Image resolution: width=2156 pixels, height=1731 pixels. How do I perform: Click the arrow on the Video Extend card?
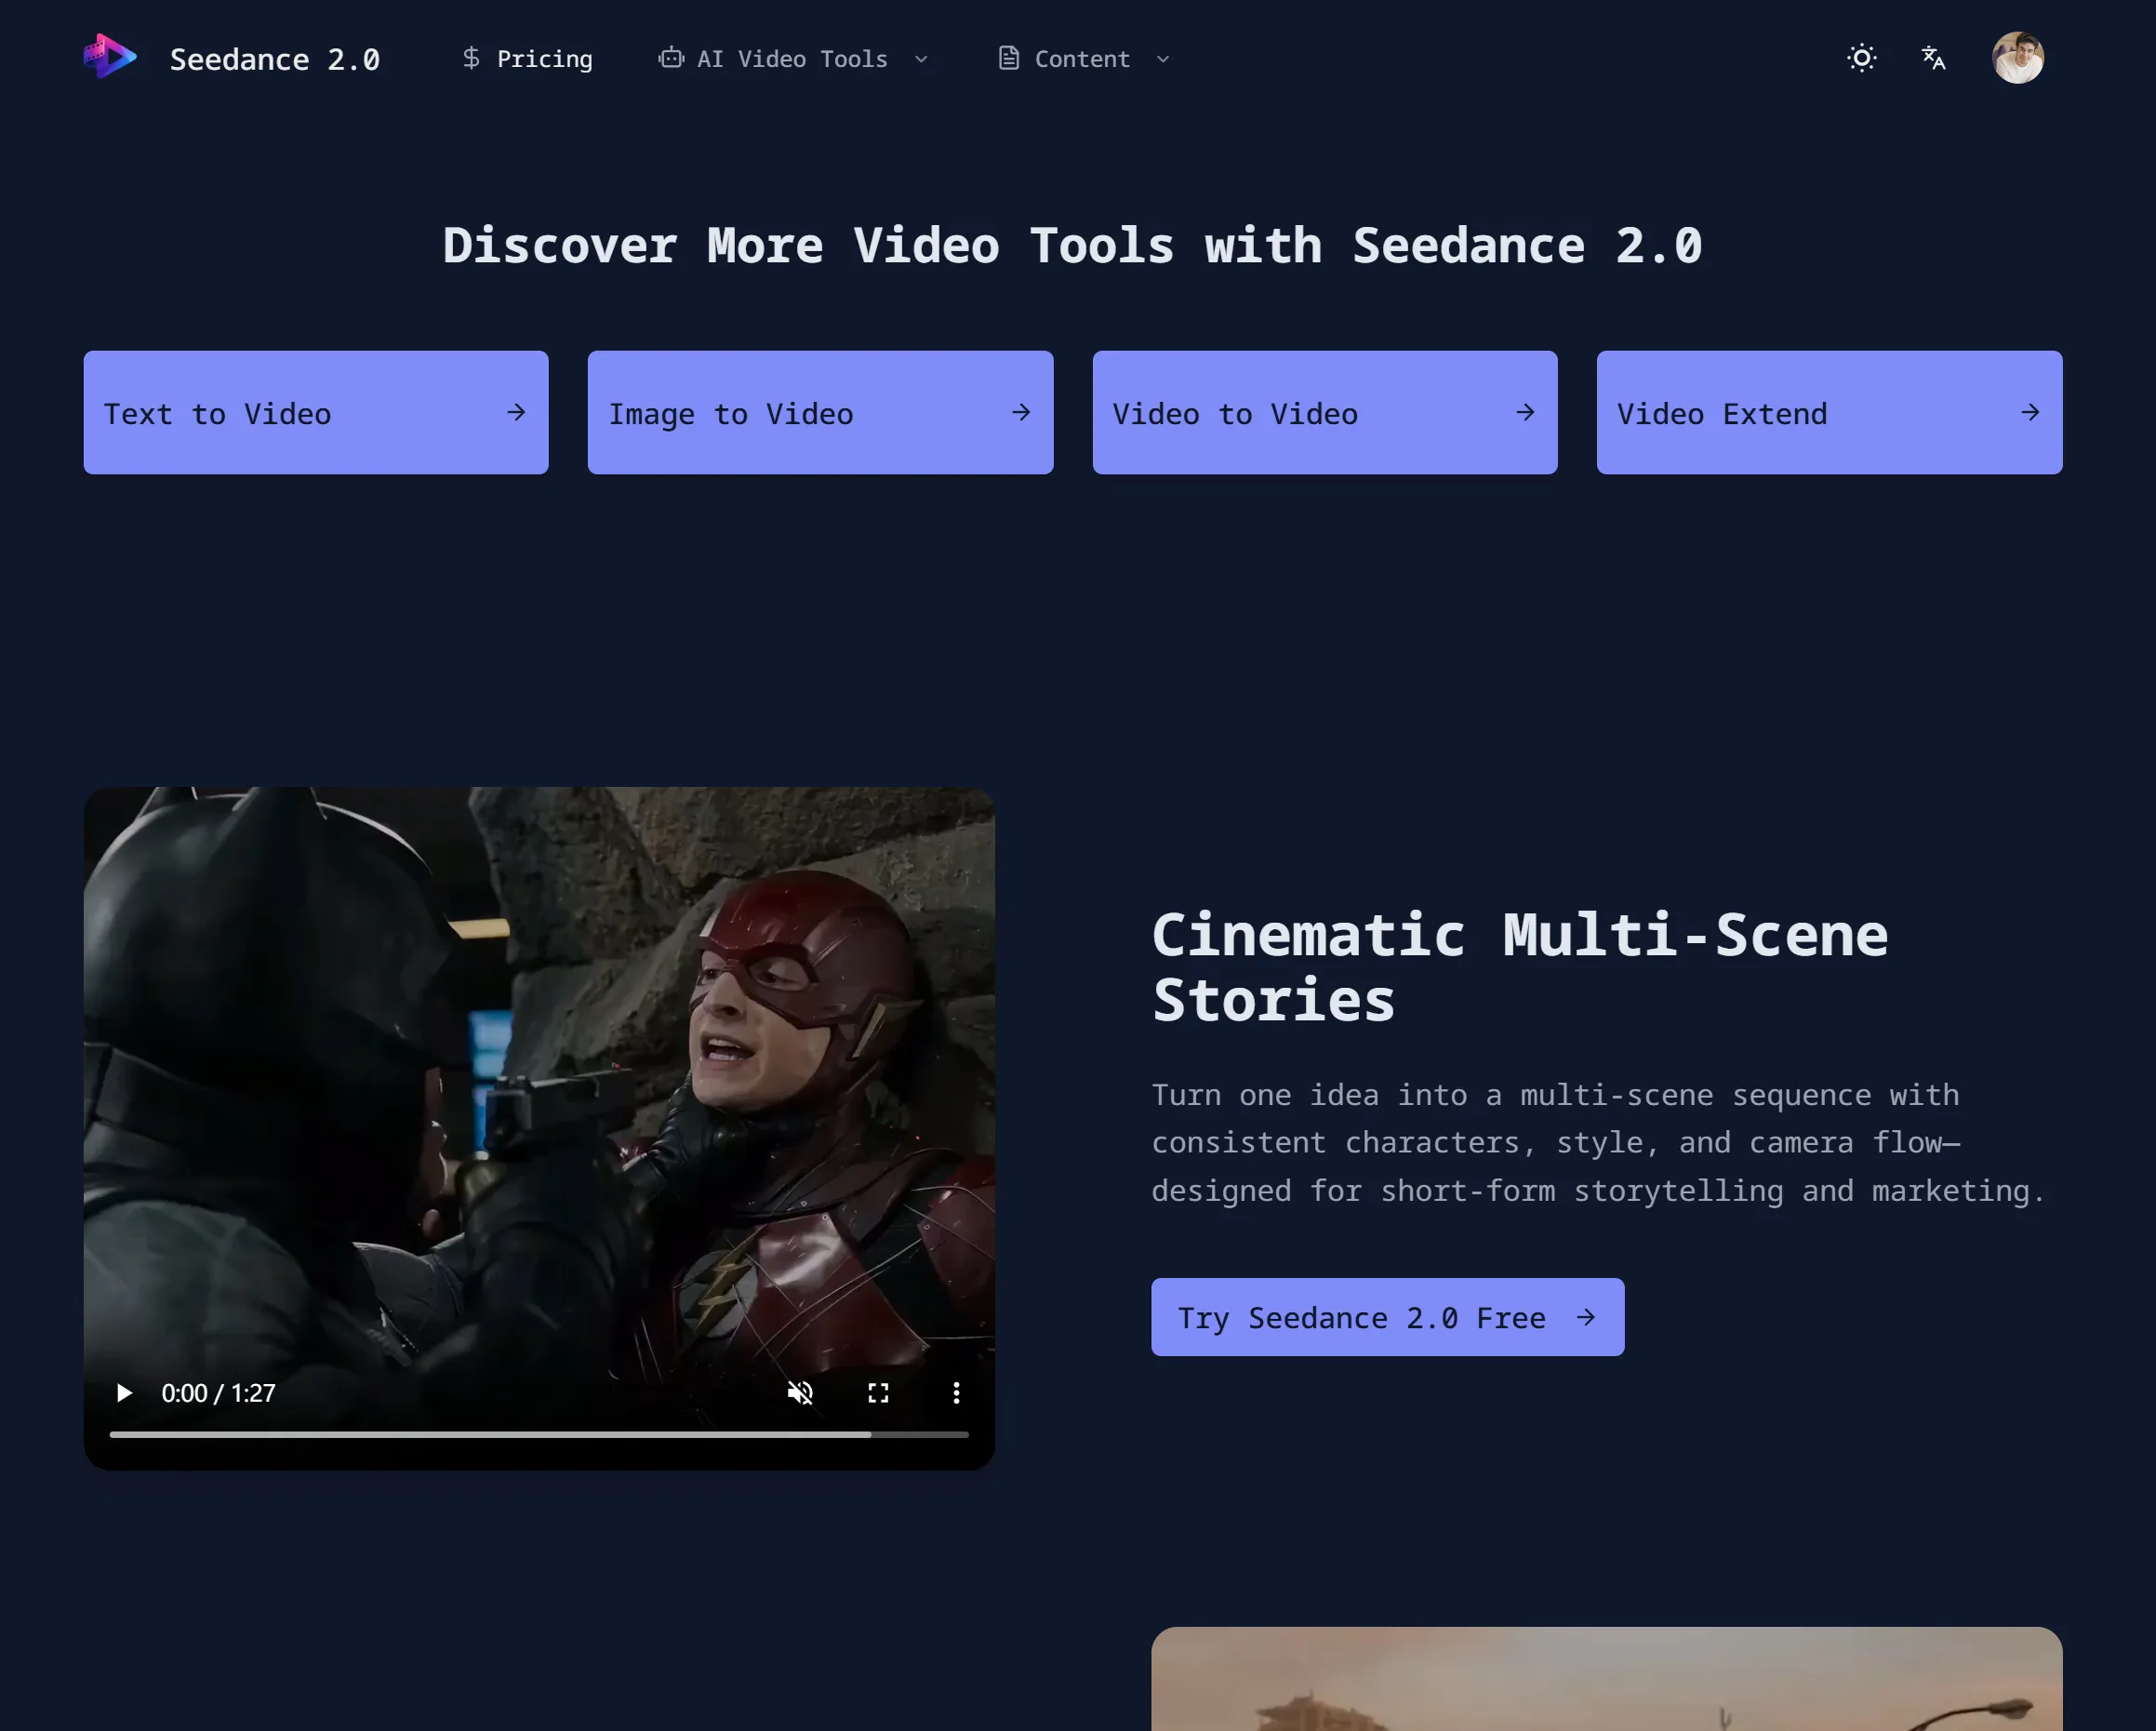tap(2030, 412)
